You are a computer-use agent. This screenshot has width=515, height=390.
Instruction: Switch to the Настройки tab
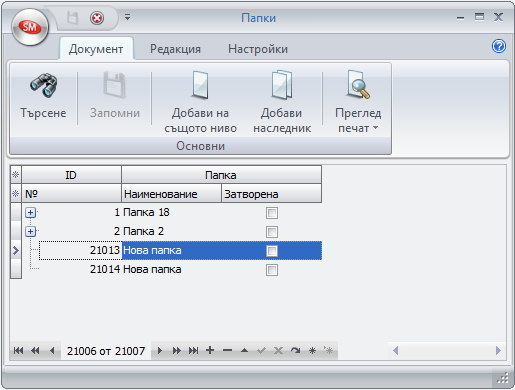coord(258,49)
